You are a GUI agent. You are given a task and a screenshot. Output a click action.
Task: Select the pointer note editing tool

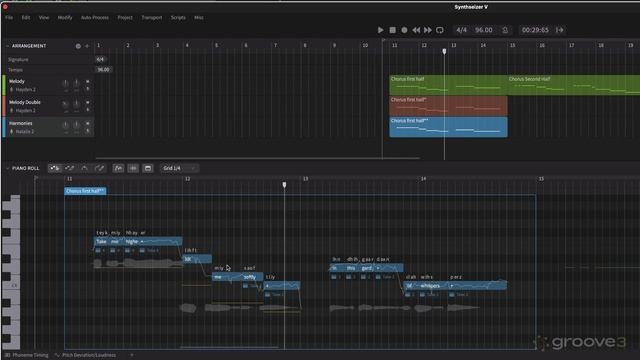[55, 168]
